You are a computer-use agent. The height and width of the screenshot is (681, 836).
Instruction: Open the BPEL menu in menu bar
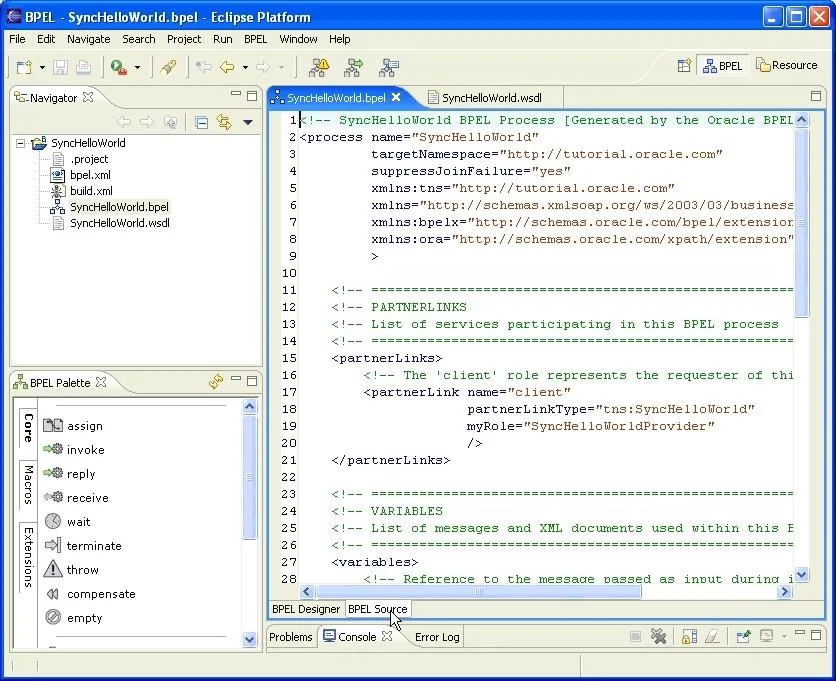(255, 39)
